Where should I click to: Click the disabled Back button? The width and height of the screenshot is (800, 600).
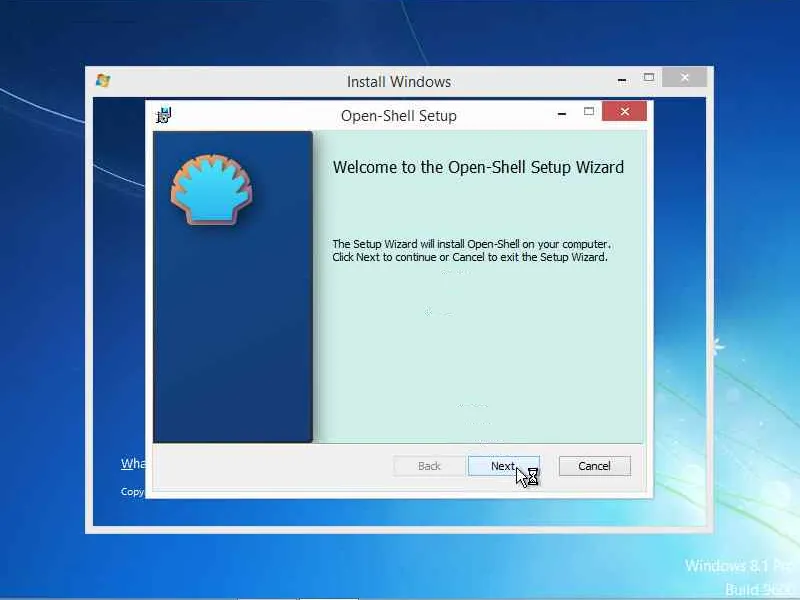click(x=429, y=466)
